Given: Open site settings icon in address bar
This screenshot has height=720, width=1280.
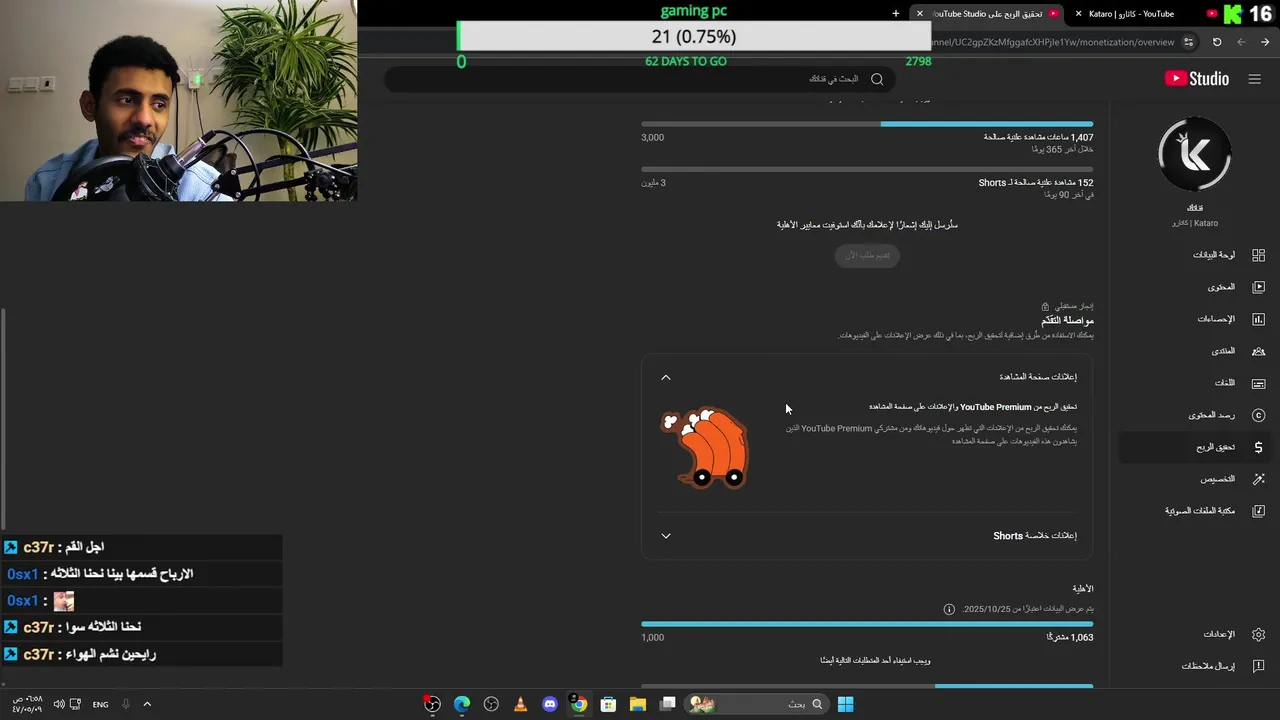Looking at the screenshot, I should (x=1188, y=42).
